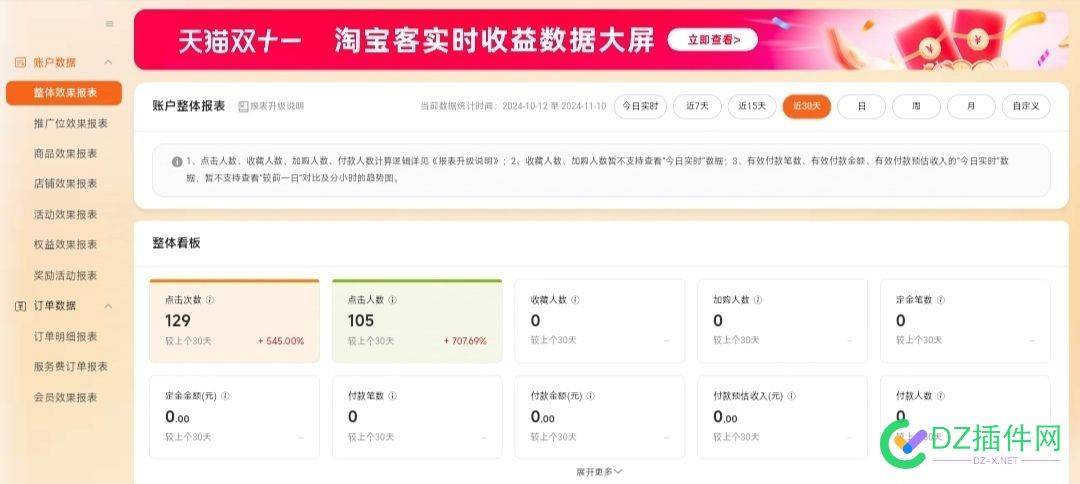Click info icon next to 收藏人数
This screenshot has width=1080, height=484.
[x=575, y=300]
